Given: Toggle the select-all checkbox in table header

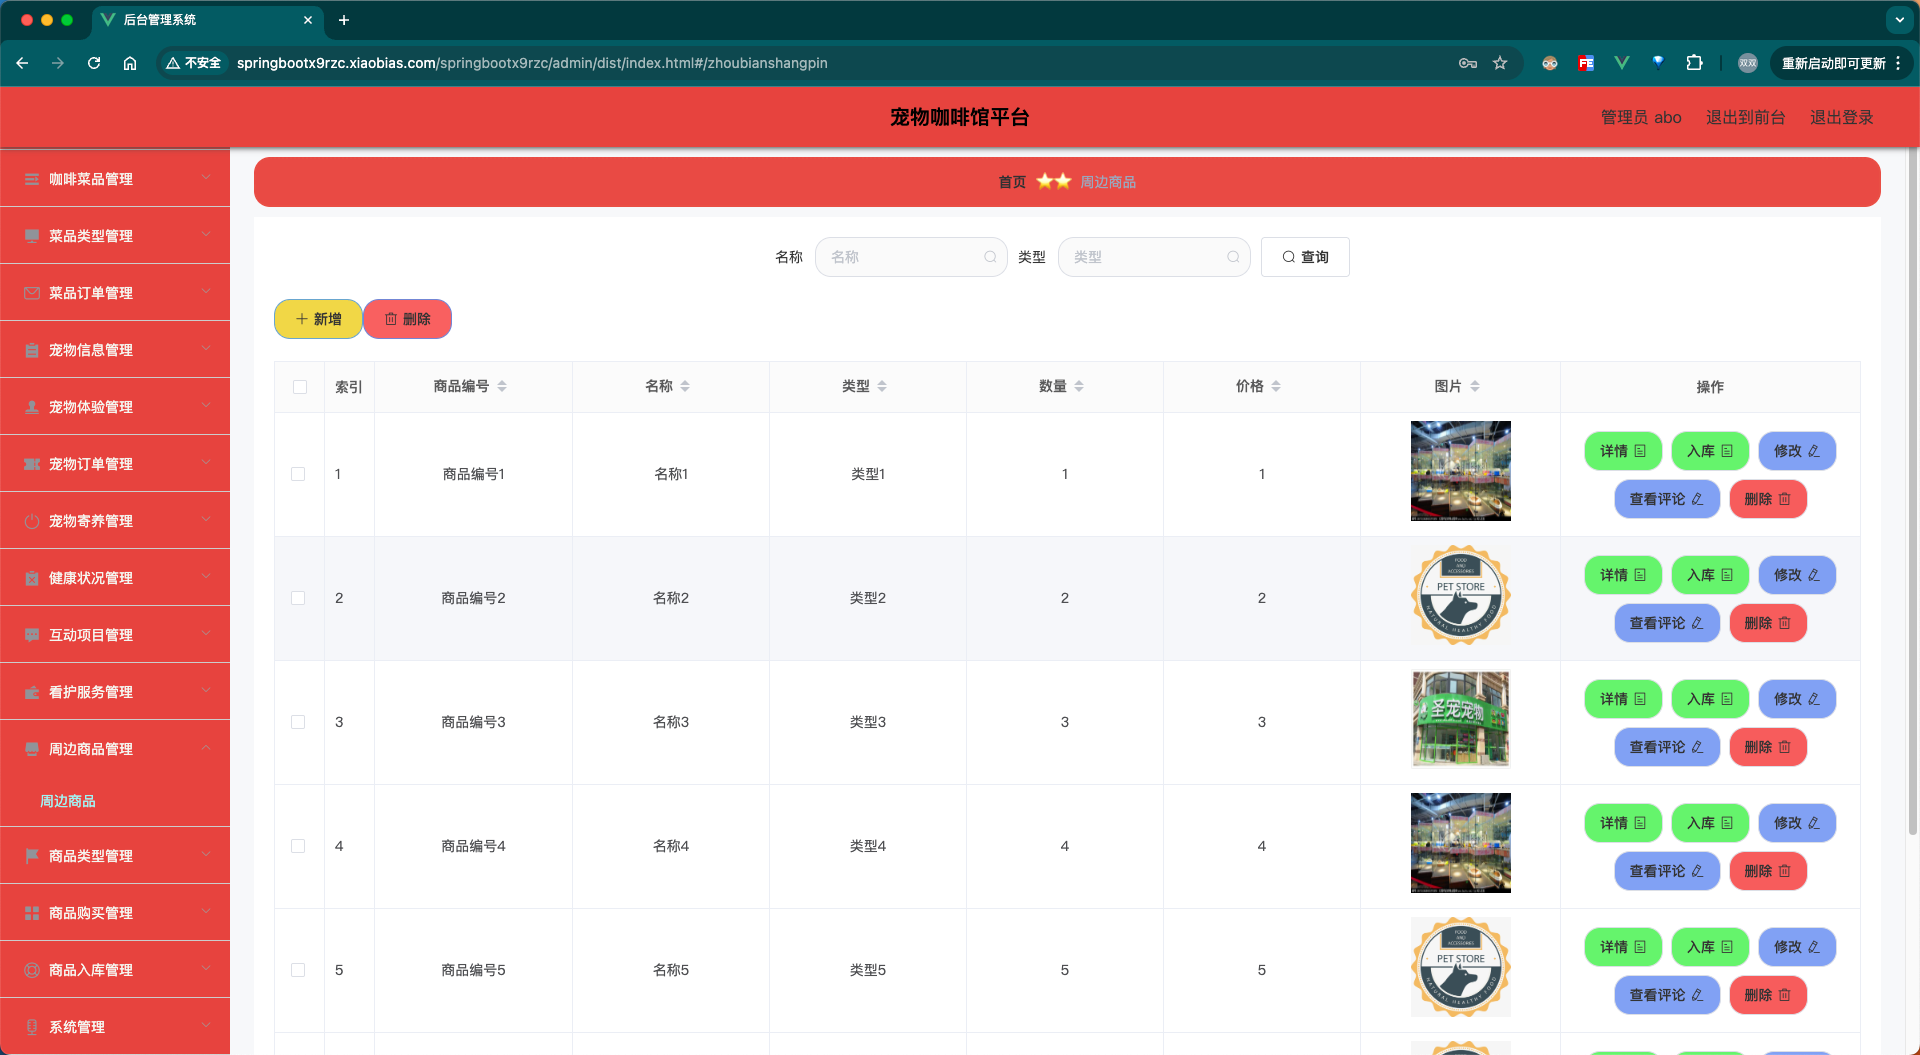Looking at the screenshot, I should (300, 387).
